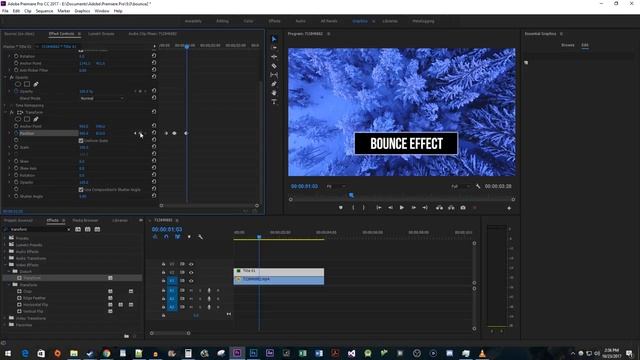Select free draw bezier under Opacity
Image resolution: width=640 pixels, height=360 pixels.
(36, 84)
